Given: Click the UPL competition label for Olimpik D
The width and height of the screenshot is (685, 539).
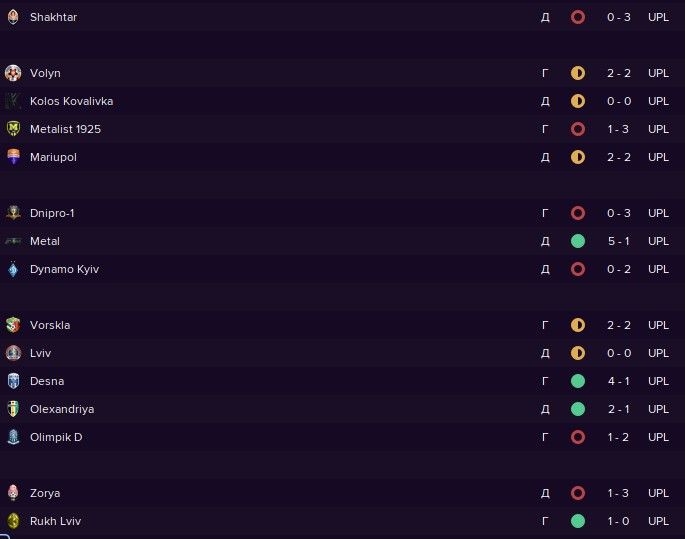Looking at the screenshot, I should click(x=658, y=437).
